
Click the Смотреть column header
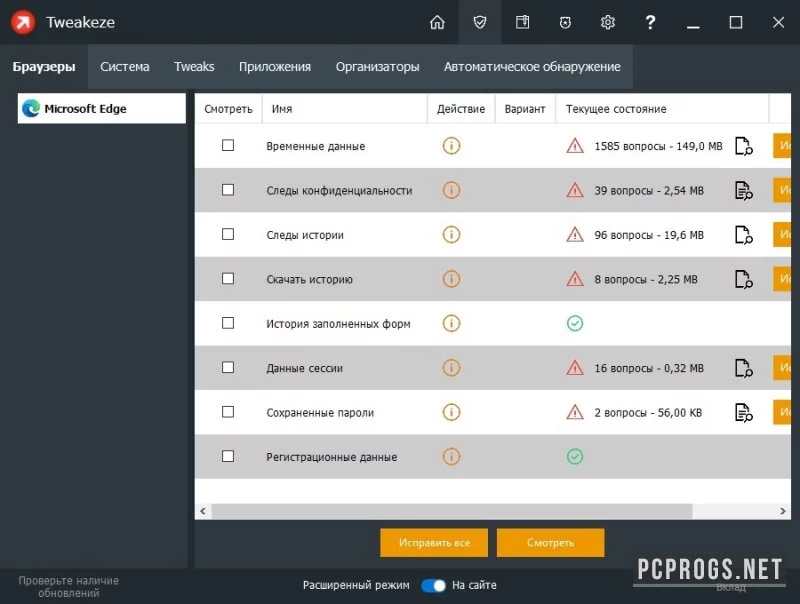pyautogui.click(x=228, y=109)
